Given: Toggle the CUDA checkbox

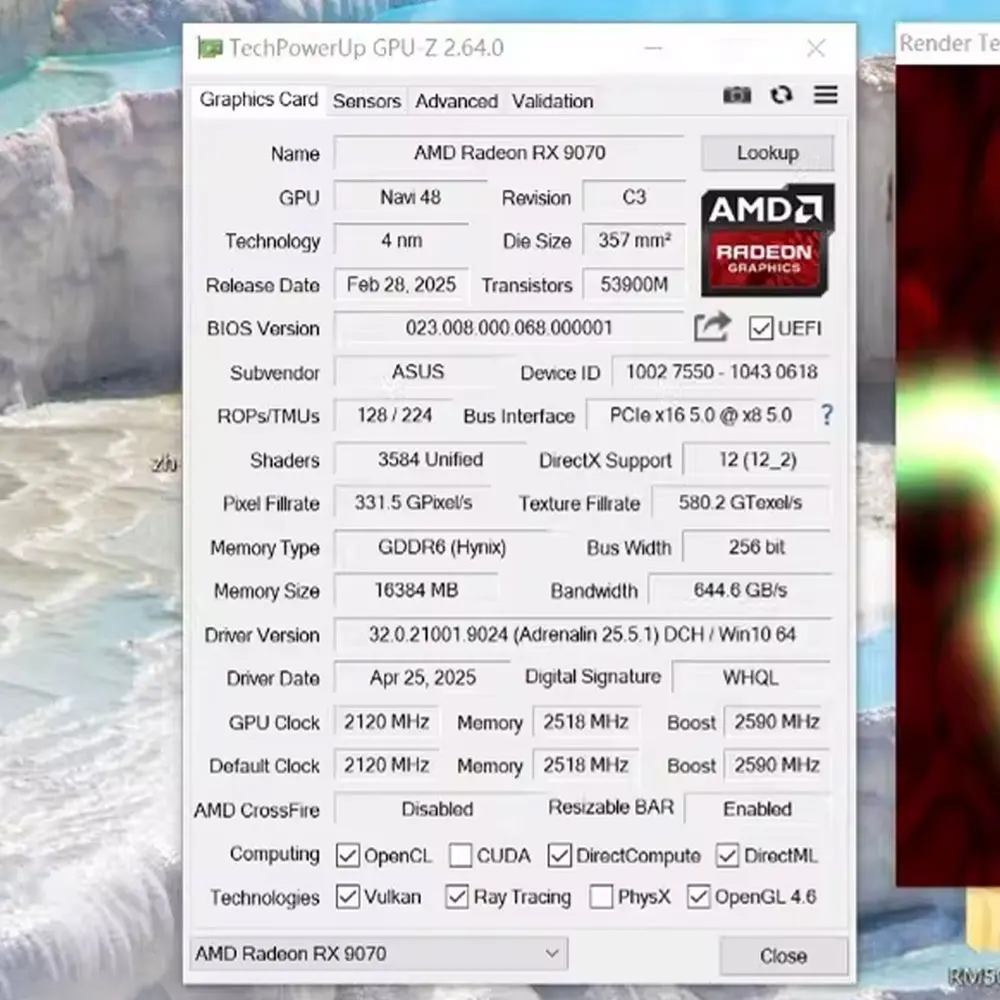Looking at the screenshot, I should [x=460, y=855].
